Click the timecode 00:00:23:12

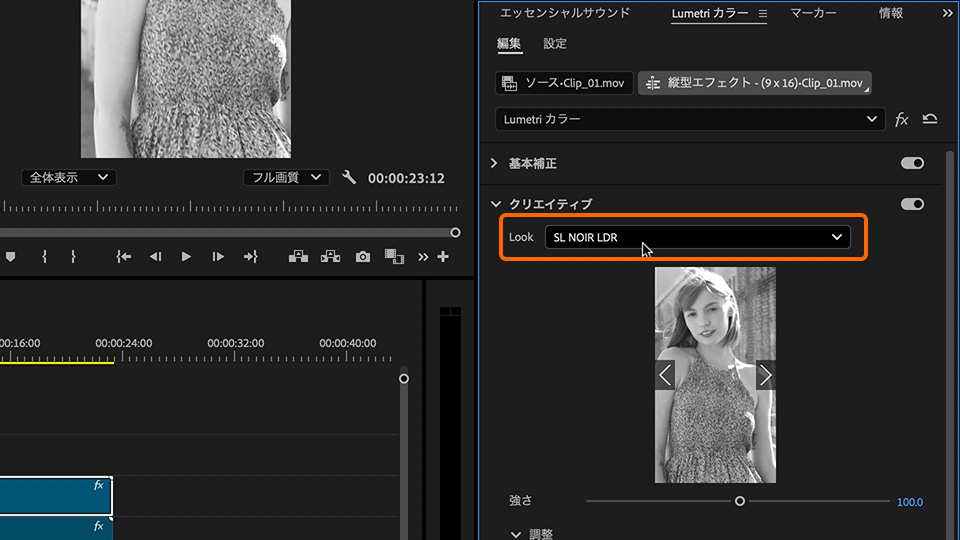click(x=406, y=178)
